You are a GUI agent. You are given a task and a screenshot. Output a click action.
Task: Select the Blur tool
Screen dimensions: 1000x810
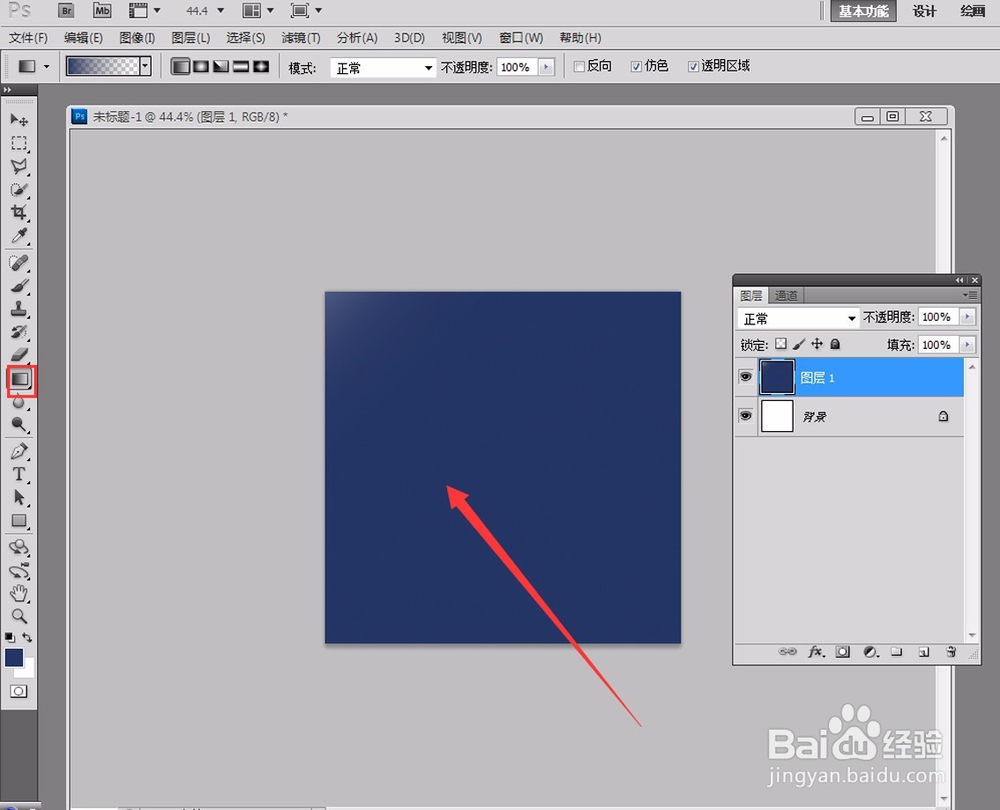click(19, 402)
